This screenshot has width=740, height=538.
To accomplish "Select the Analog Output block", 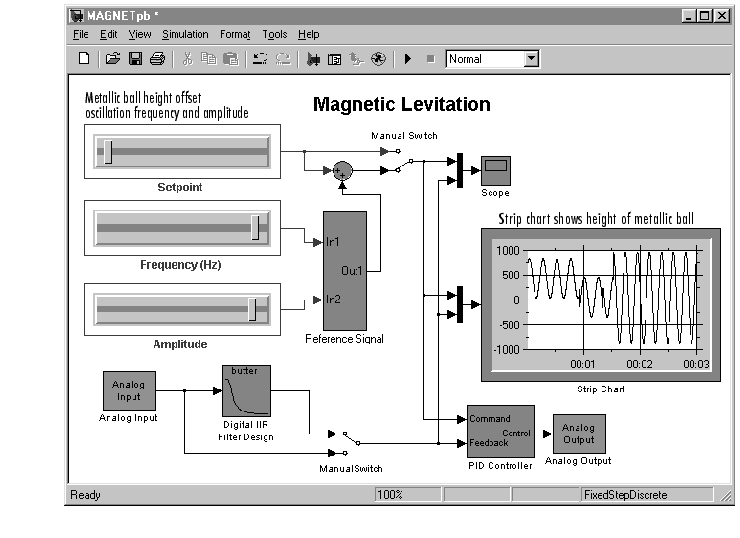I will tap(579, 434).
